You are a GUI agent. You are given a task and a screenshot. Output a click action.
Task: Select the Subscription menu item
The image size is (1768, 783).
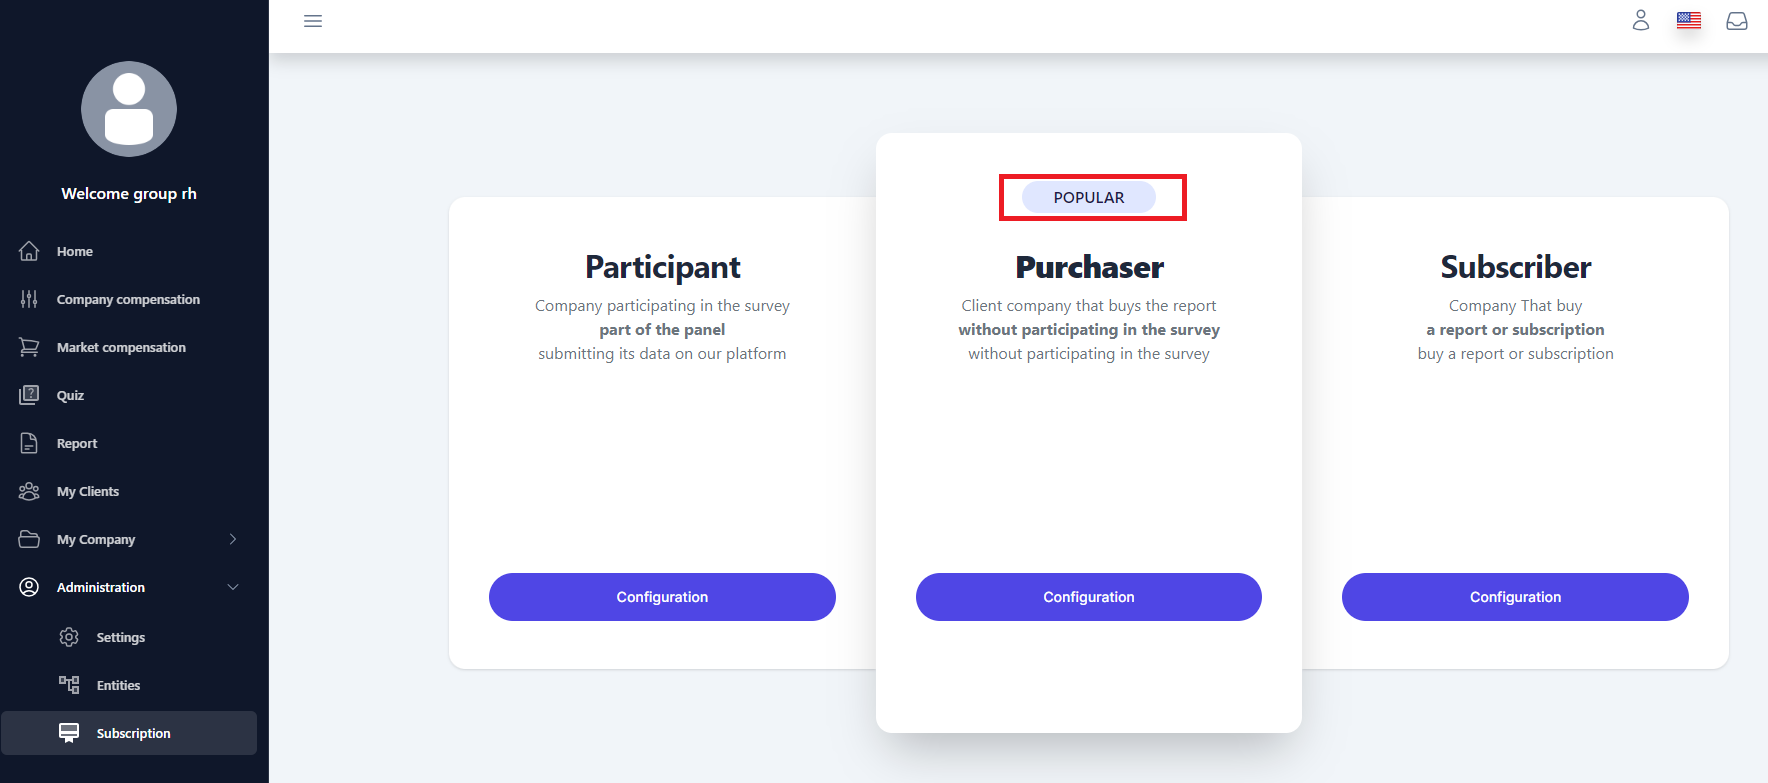(133, 733)
